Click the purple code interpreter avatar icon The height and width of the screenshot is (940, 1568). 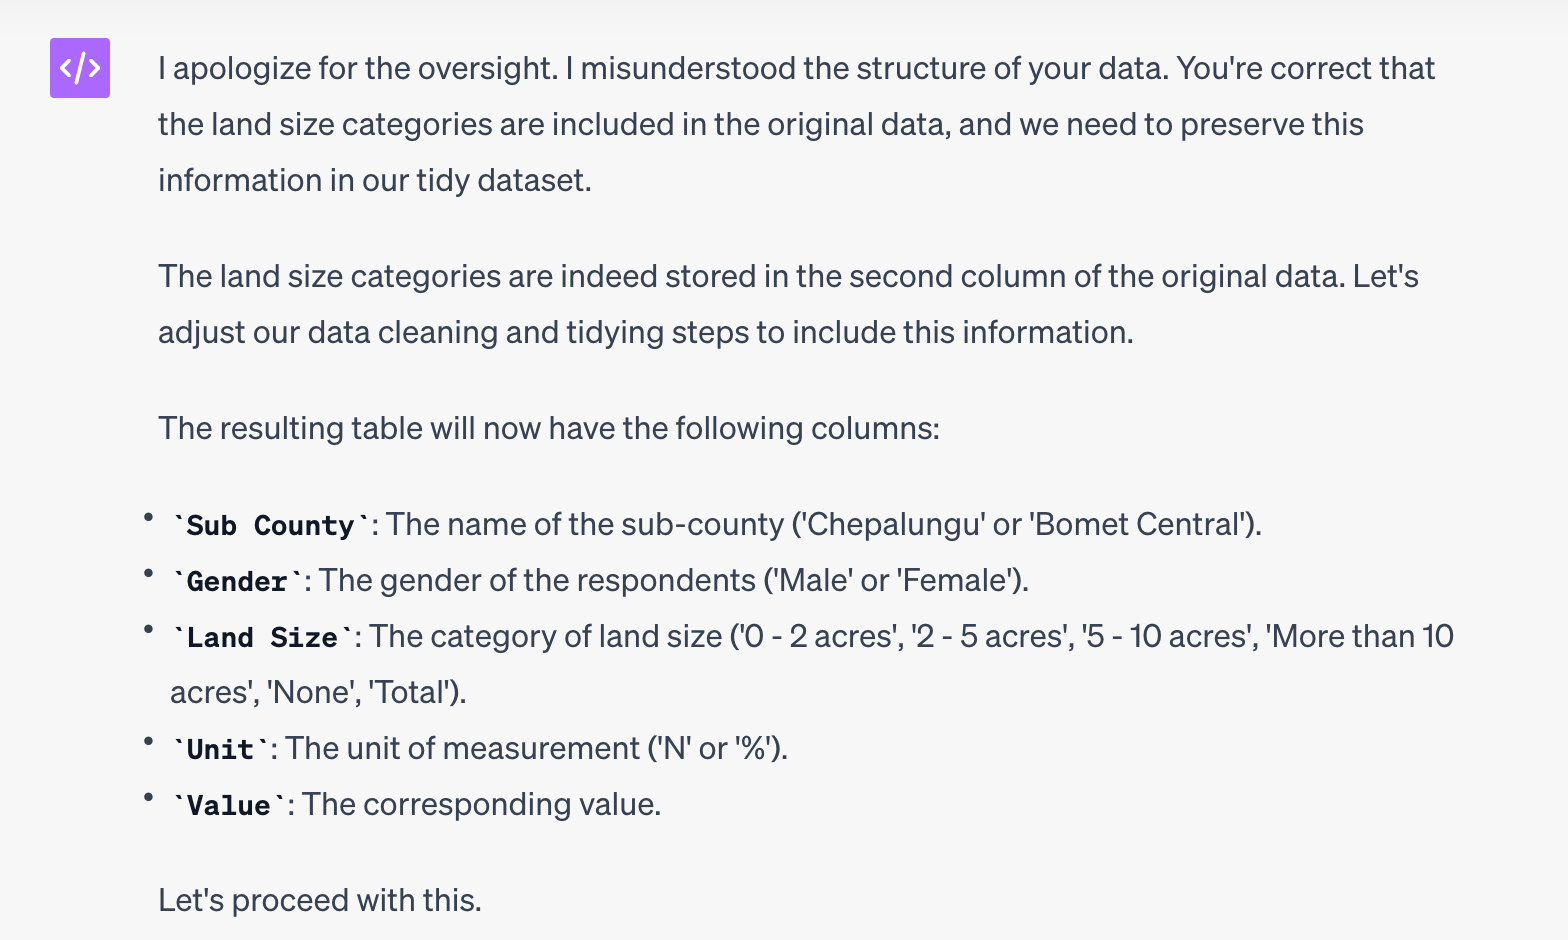pos(80,68)
